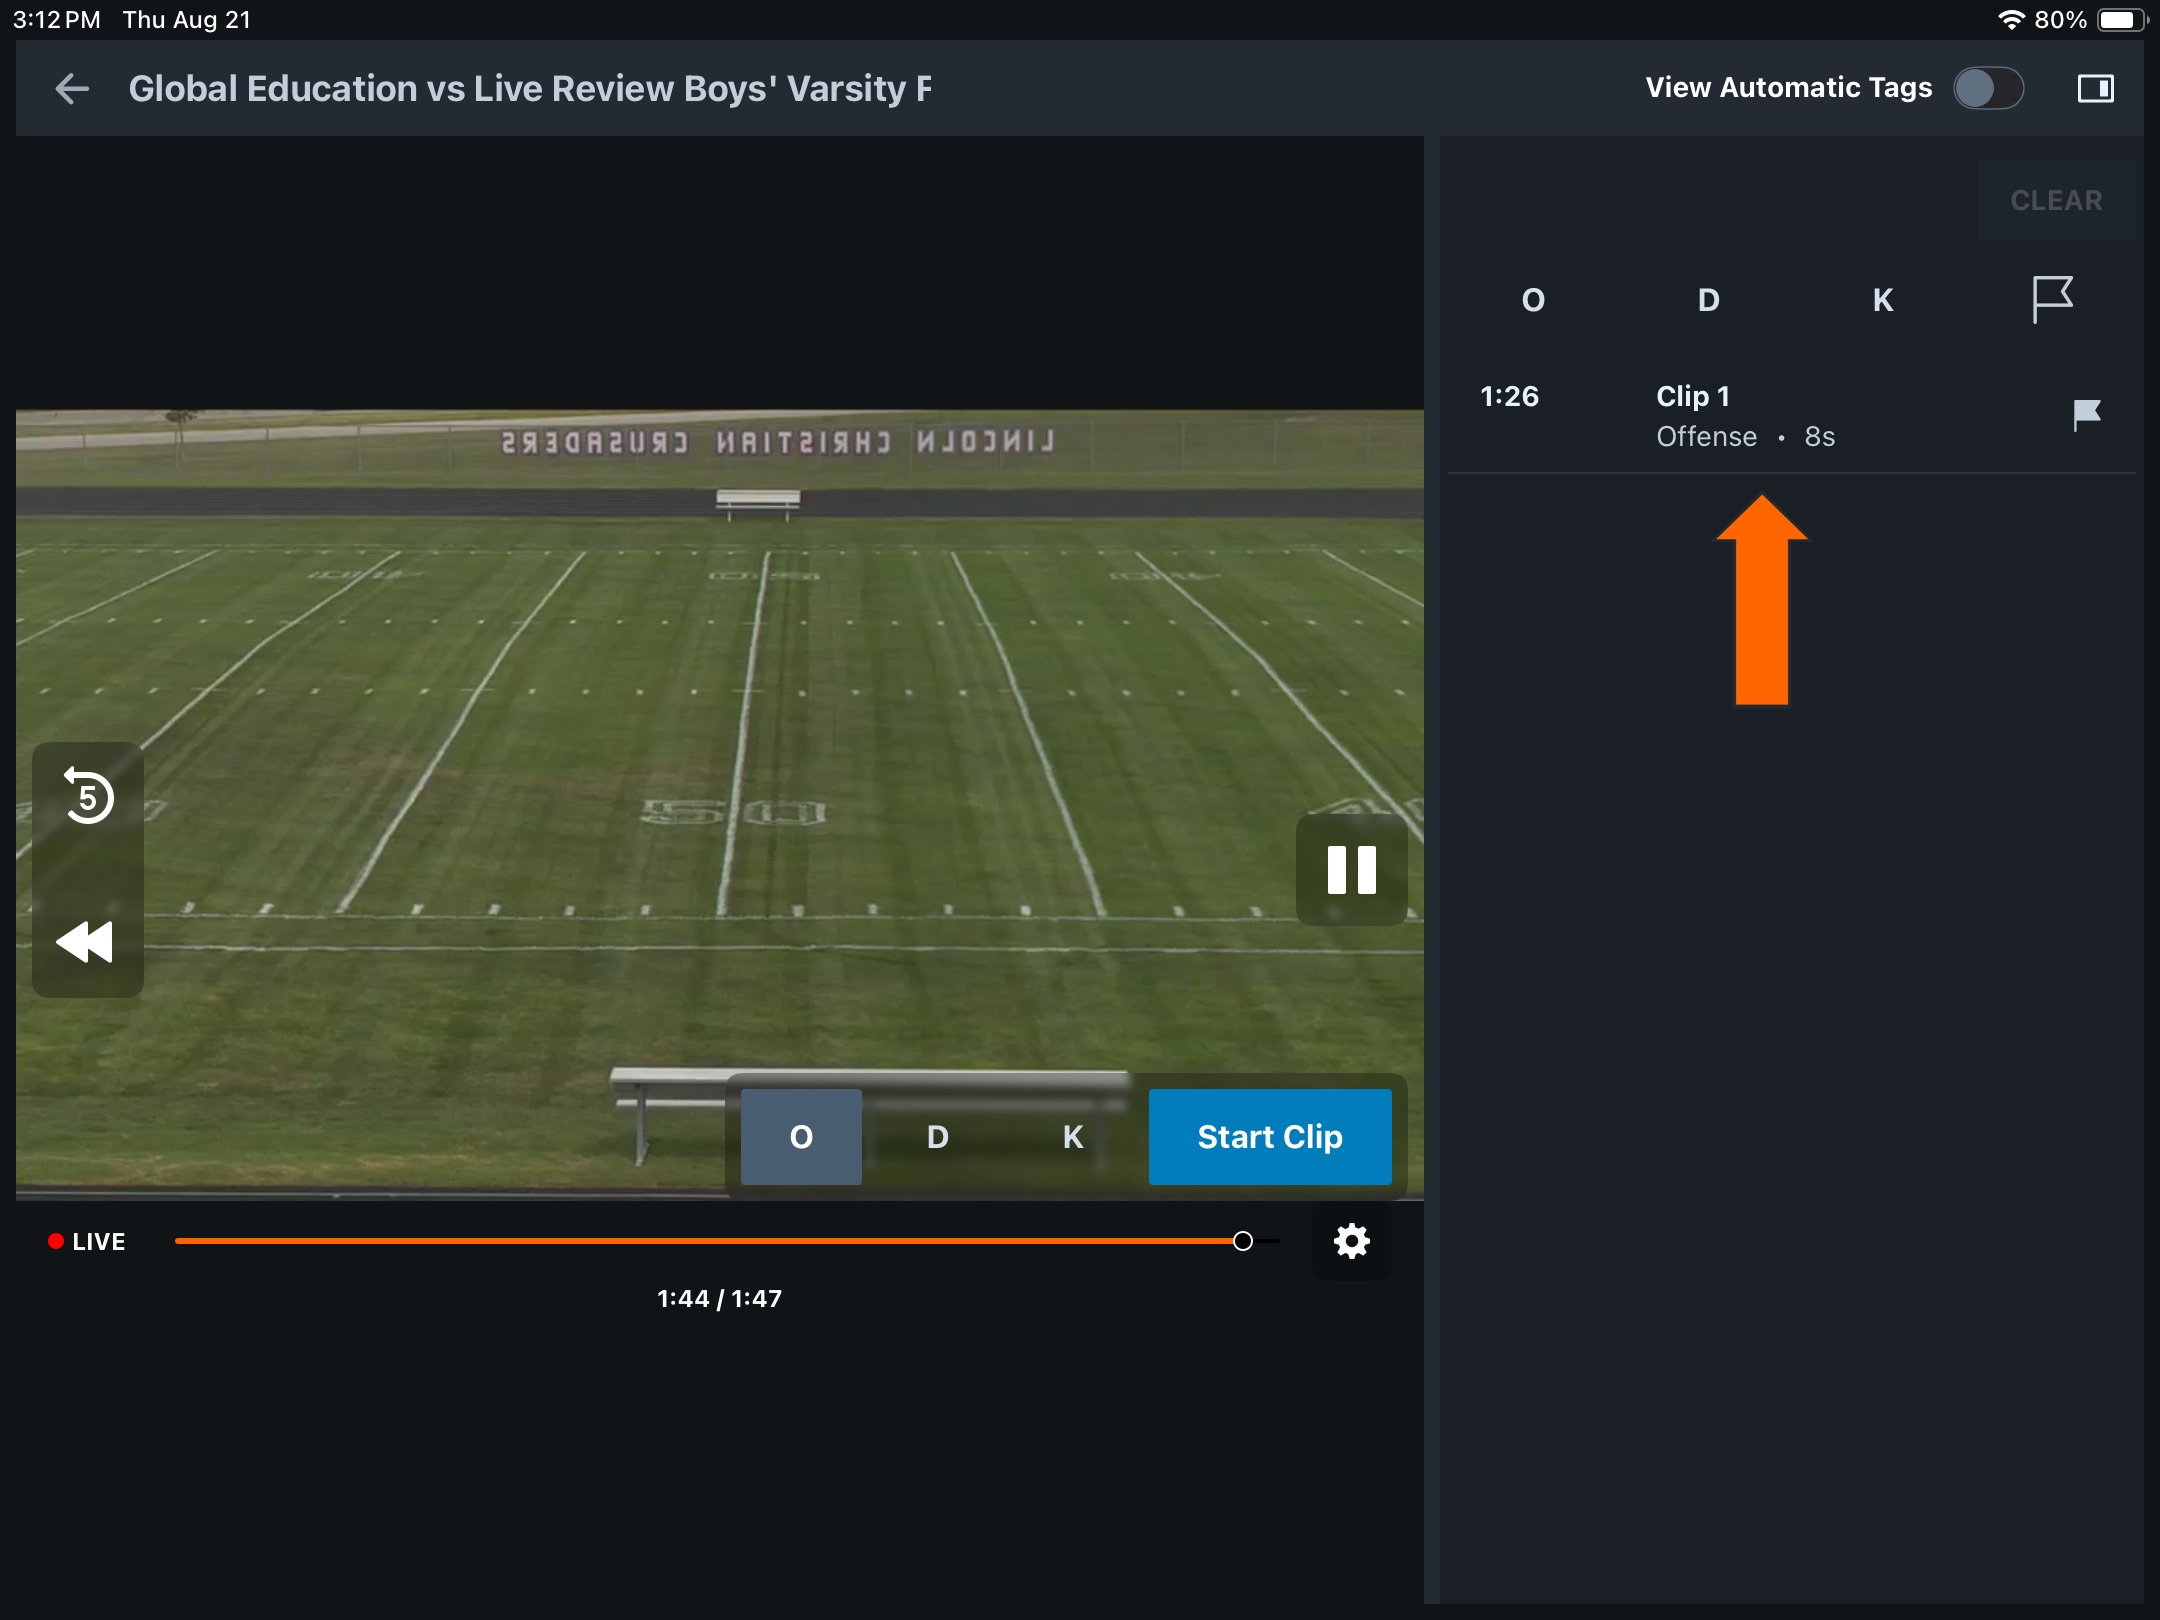Screen dimensions: 2160x1620
Task: Pause the live video playback
Action: pos(1350,871)
